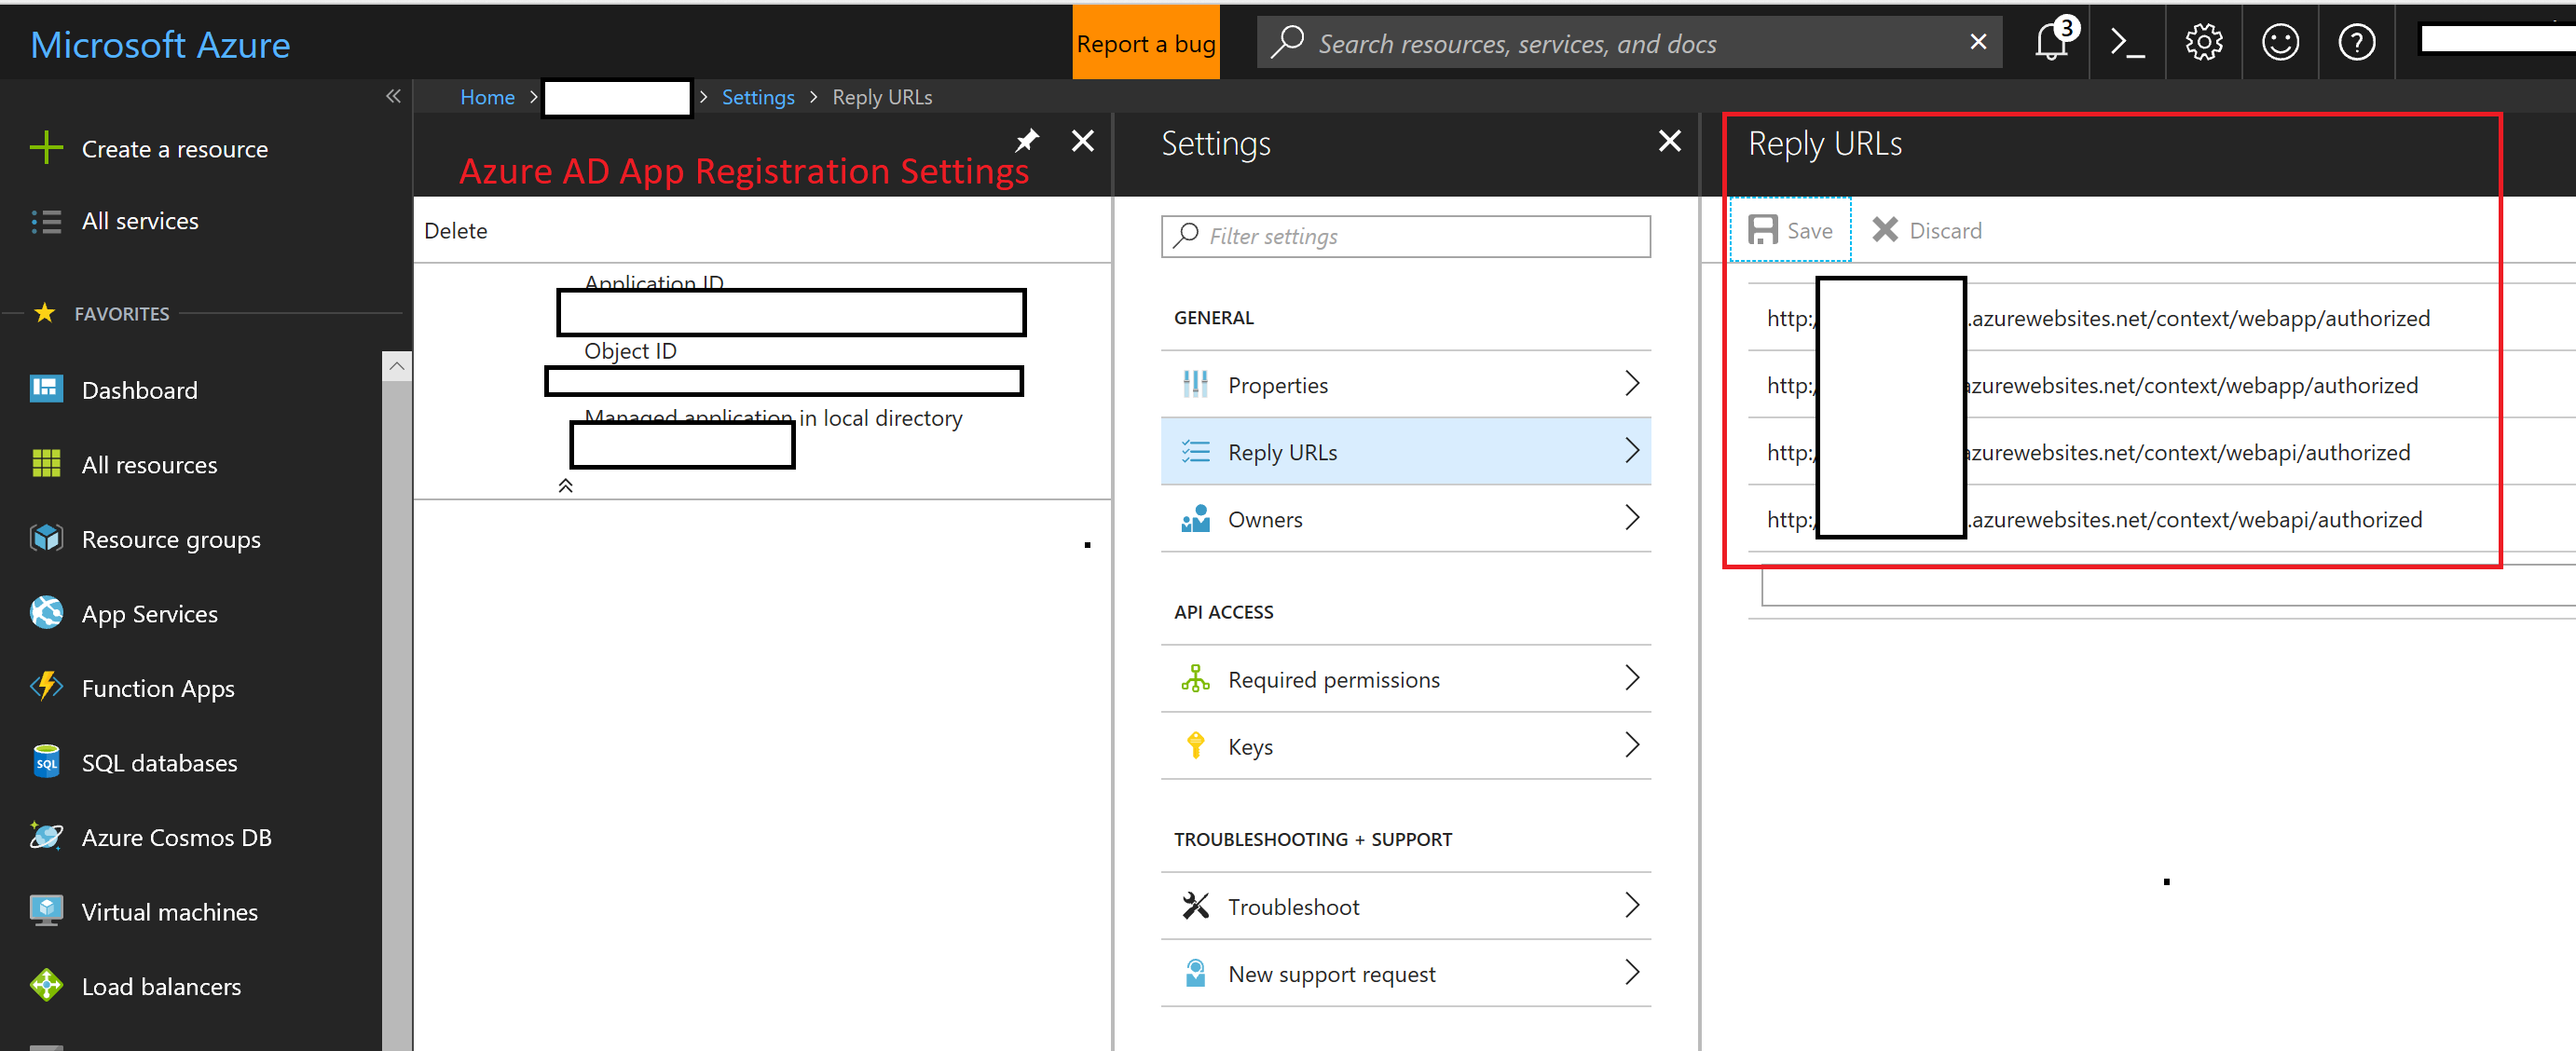Collapse the left navigation sidebar

tap(393, 96)
